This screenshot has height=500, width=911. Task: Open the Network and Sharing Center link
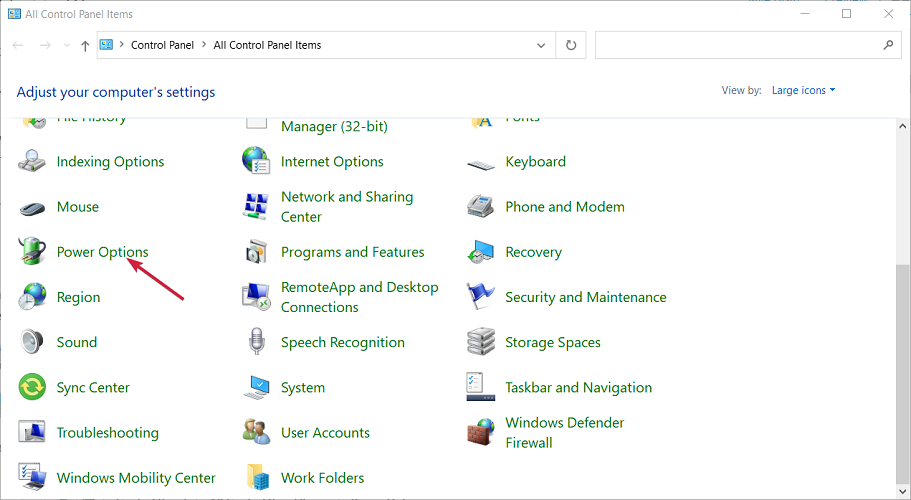pyautogui.click(x=347, y=207)
